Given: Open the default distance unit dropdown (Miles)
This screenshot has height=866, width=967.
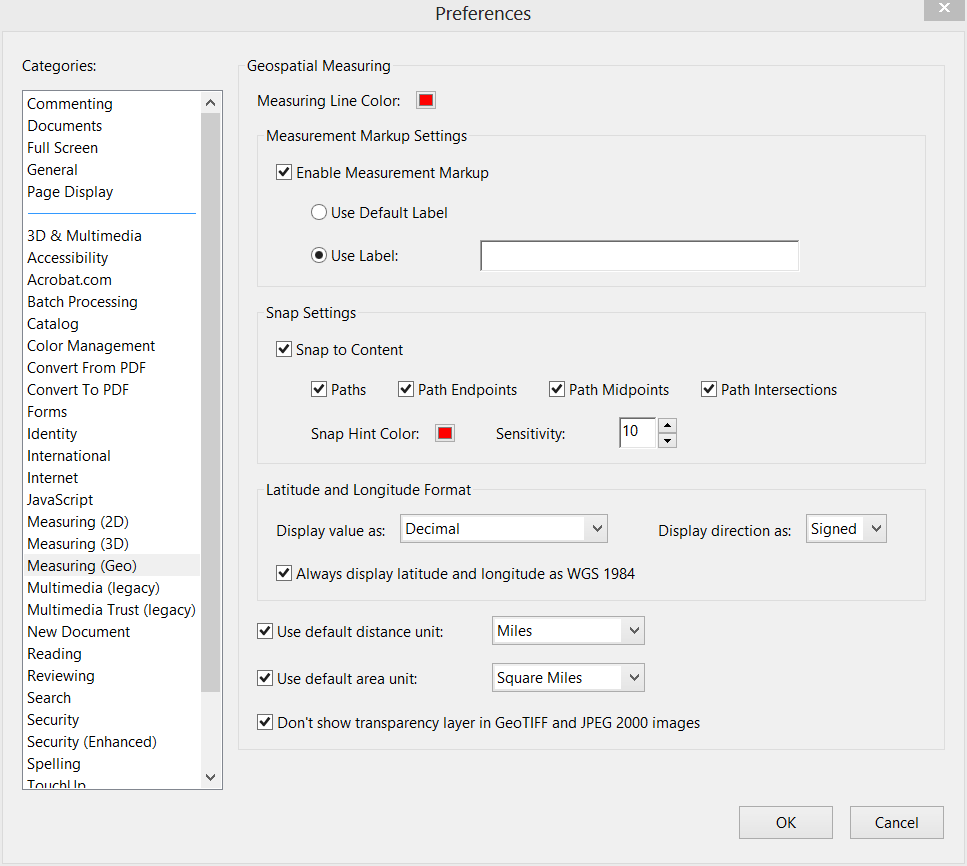Looking at the screenshot, I should (568, 630).
